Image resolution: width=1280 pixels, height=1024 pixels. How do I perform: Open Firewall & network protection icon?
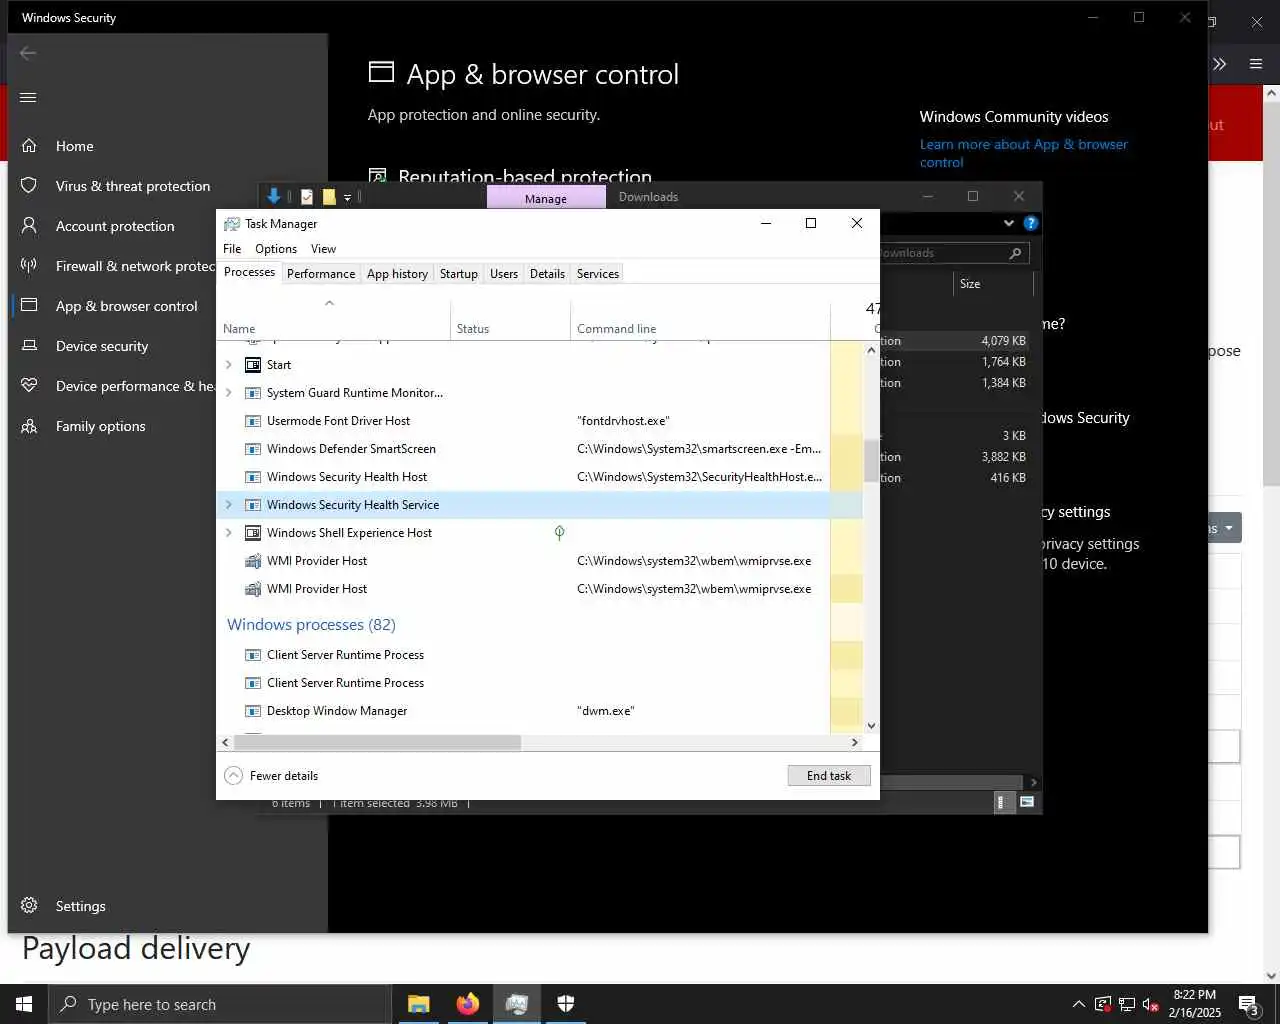29,266
